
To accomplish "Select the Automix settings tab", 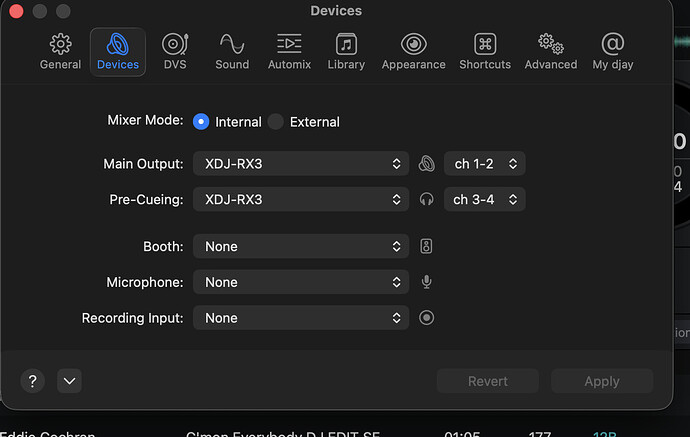I will (x=289, y=52).
